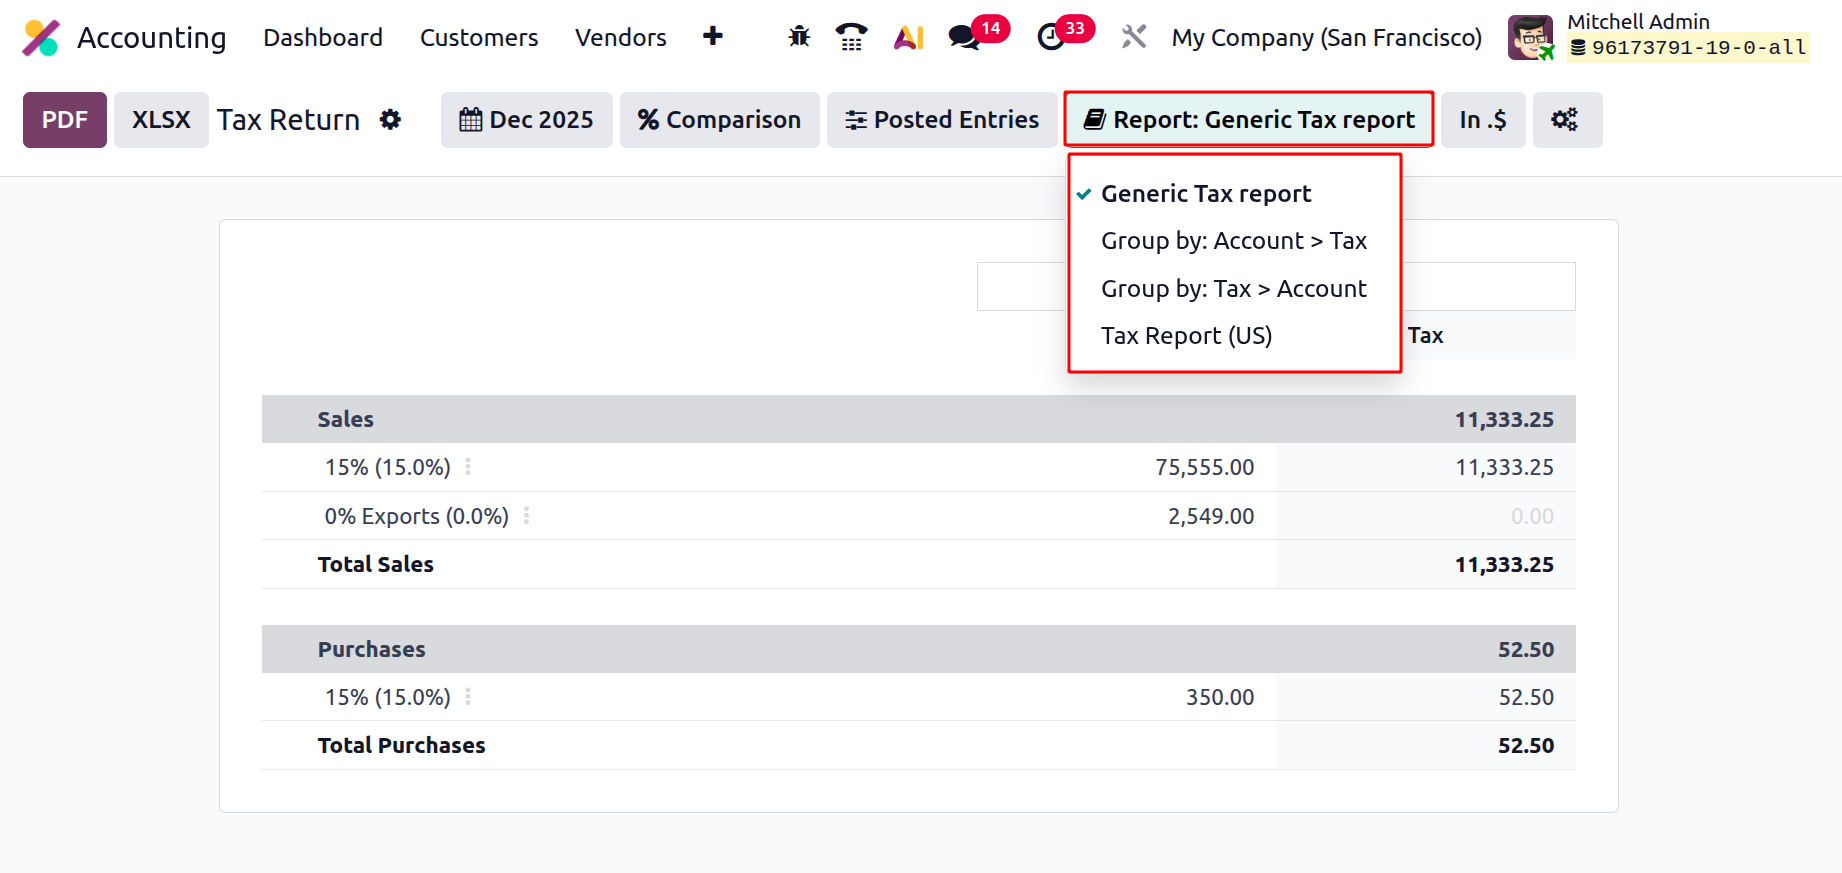Click the Total Purchases row label
Viewport: 1842px width, 873px height.
(x=401, y=745)
